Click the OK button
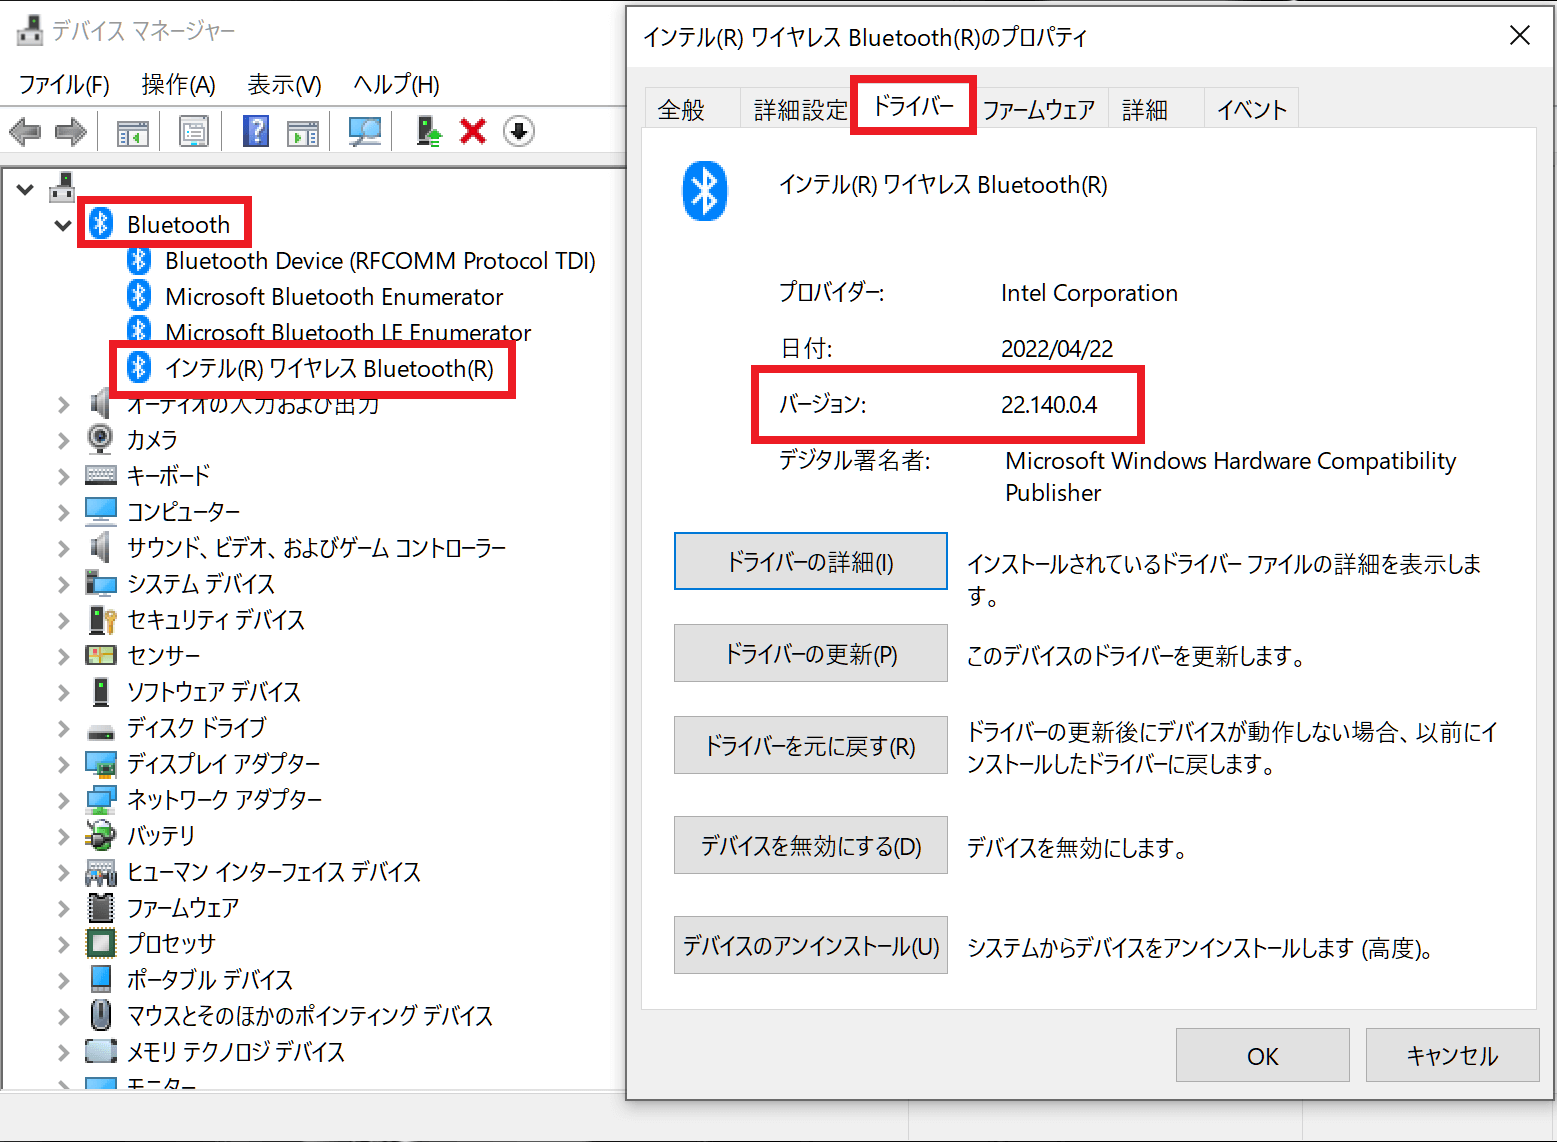Screen dimensions: 1557x1142 pyautogui.click(x=1263, y=1056)
